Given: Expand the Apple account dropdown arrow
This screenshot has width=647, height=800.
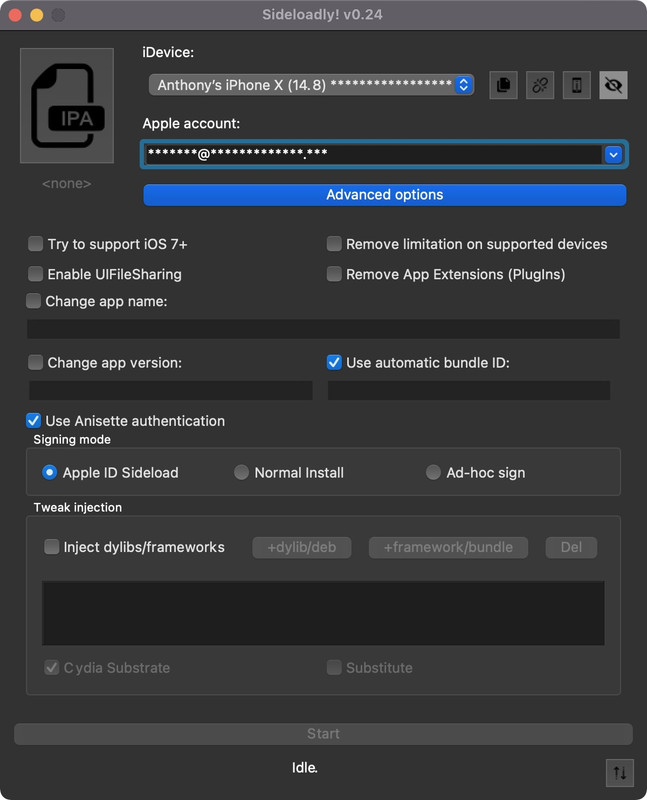Looking at the screenshot, I should (613, 154).
